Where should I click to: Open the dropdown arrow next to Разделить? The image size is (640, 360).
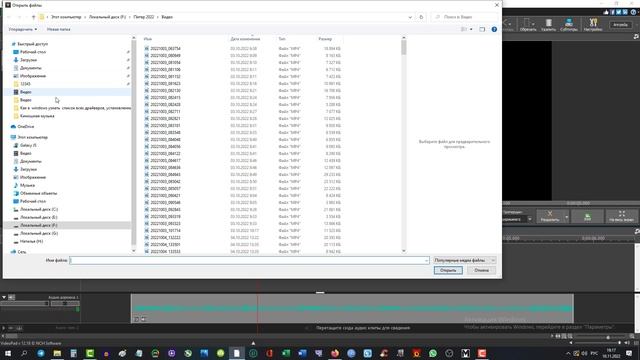pyautogui.click(x=567, y=217)
